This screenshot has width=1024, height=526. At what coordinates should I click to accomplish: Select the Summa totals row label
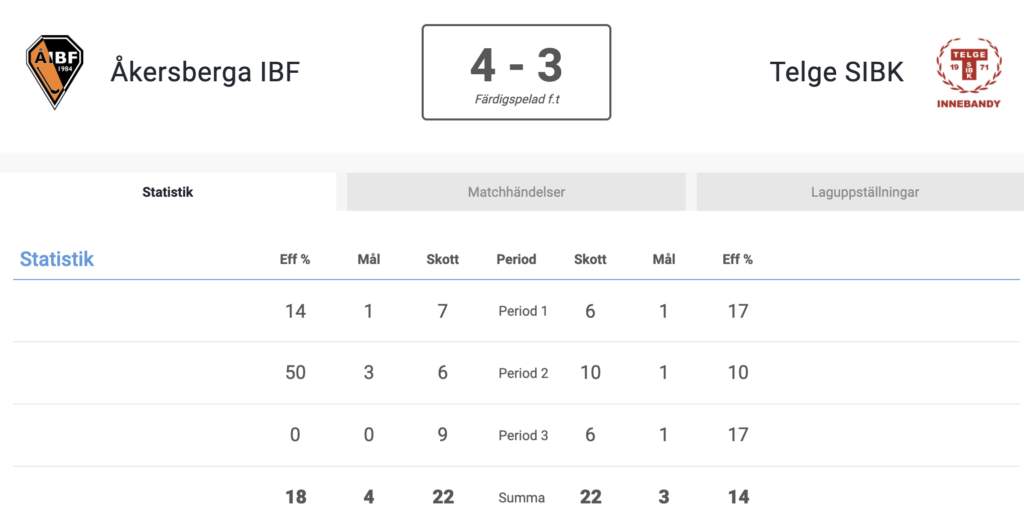[x=522, y=498]
